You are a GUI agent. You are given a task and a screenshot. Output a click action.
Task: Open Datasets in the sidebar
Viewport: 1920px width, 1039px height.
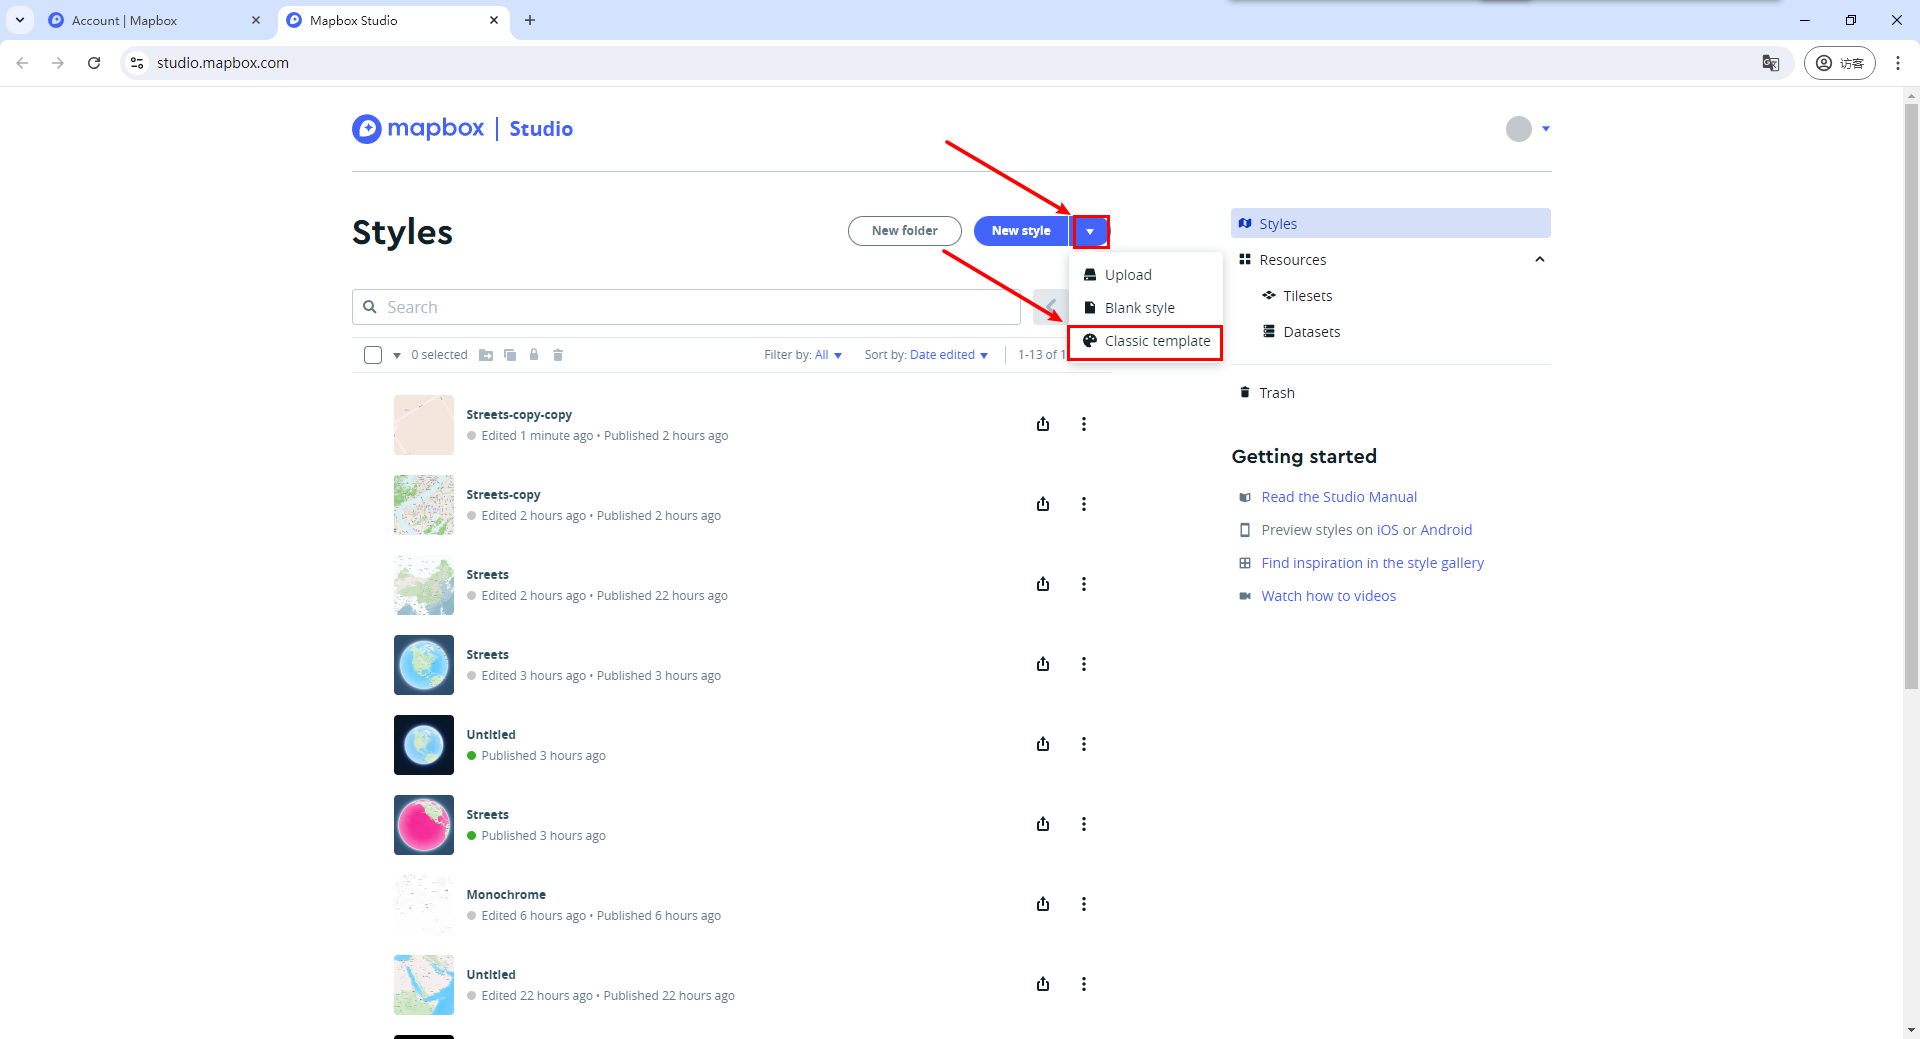pyautogui.click(x=1311, y=332)
